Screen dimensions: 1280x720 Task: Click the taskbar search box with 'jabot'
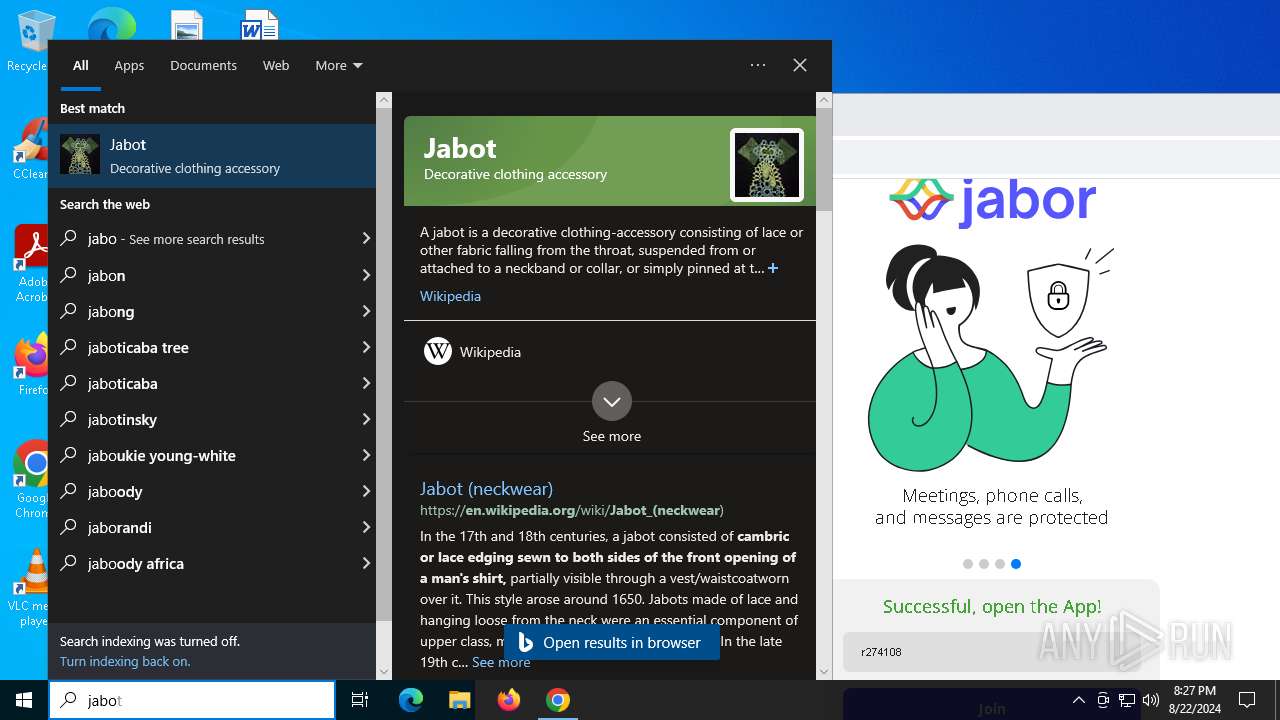point(192,700)
